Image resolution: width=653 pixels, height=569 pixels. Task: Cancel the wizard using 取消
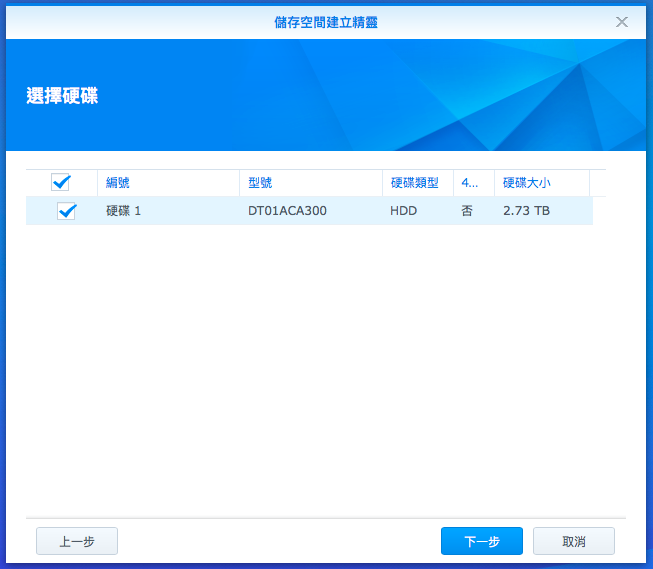click(573, 541)
